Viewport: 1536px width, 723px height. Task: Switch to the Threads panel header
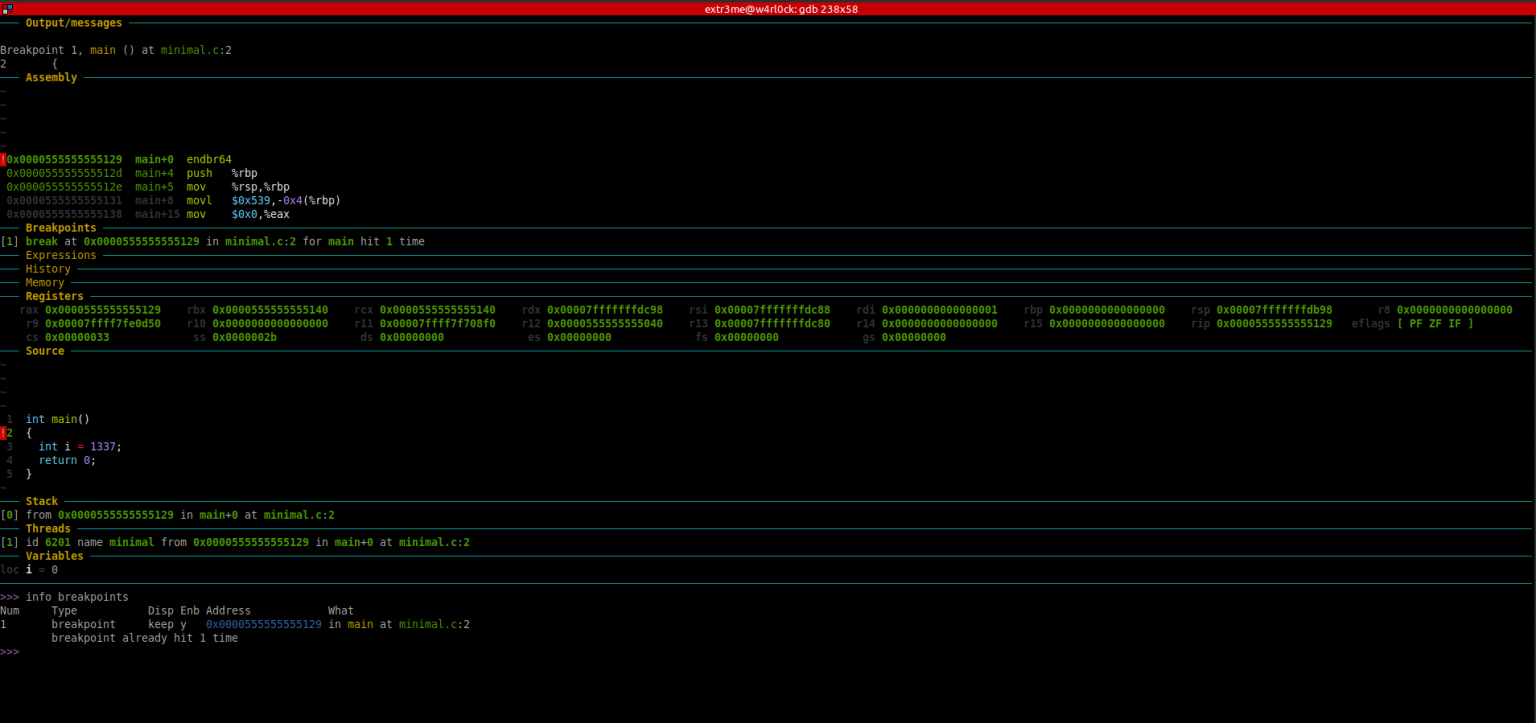[46, 528]
